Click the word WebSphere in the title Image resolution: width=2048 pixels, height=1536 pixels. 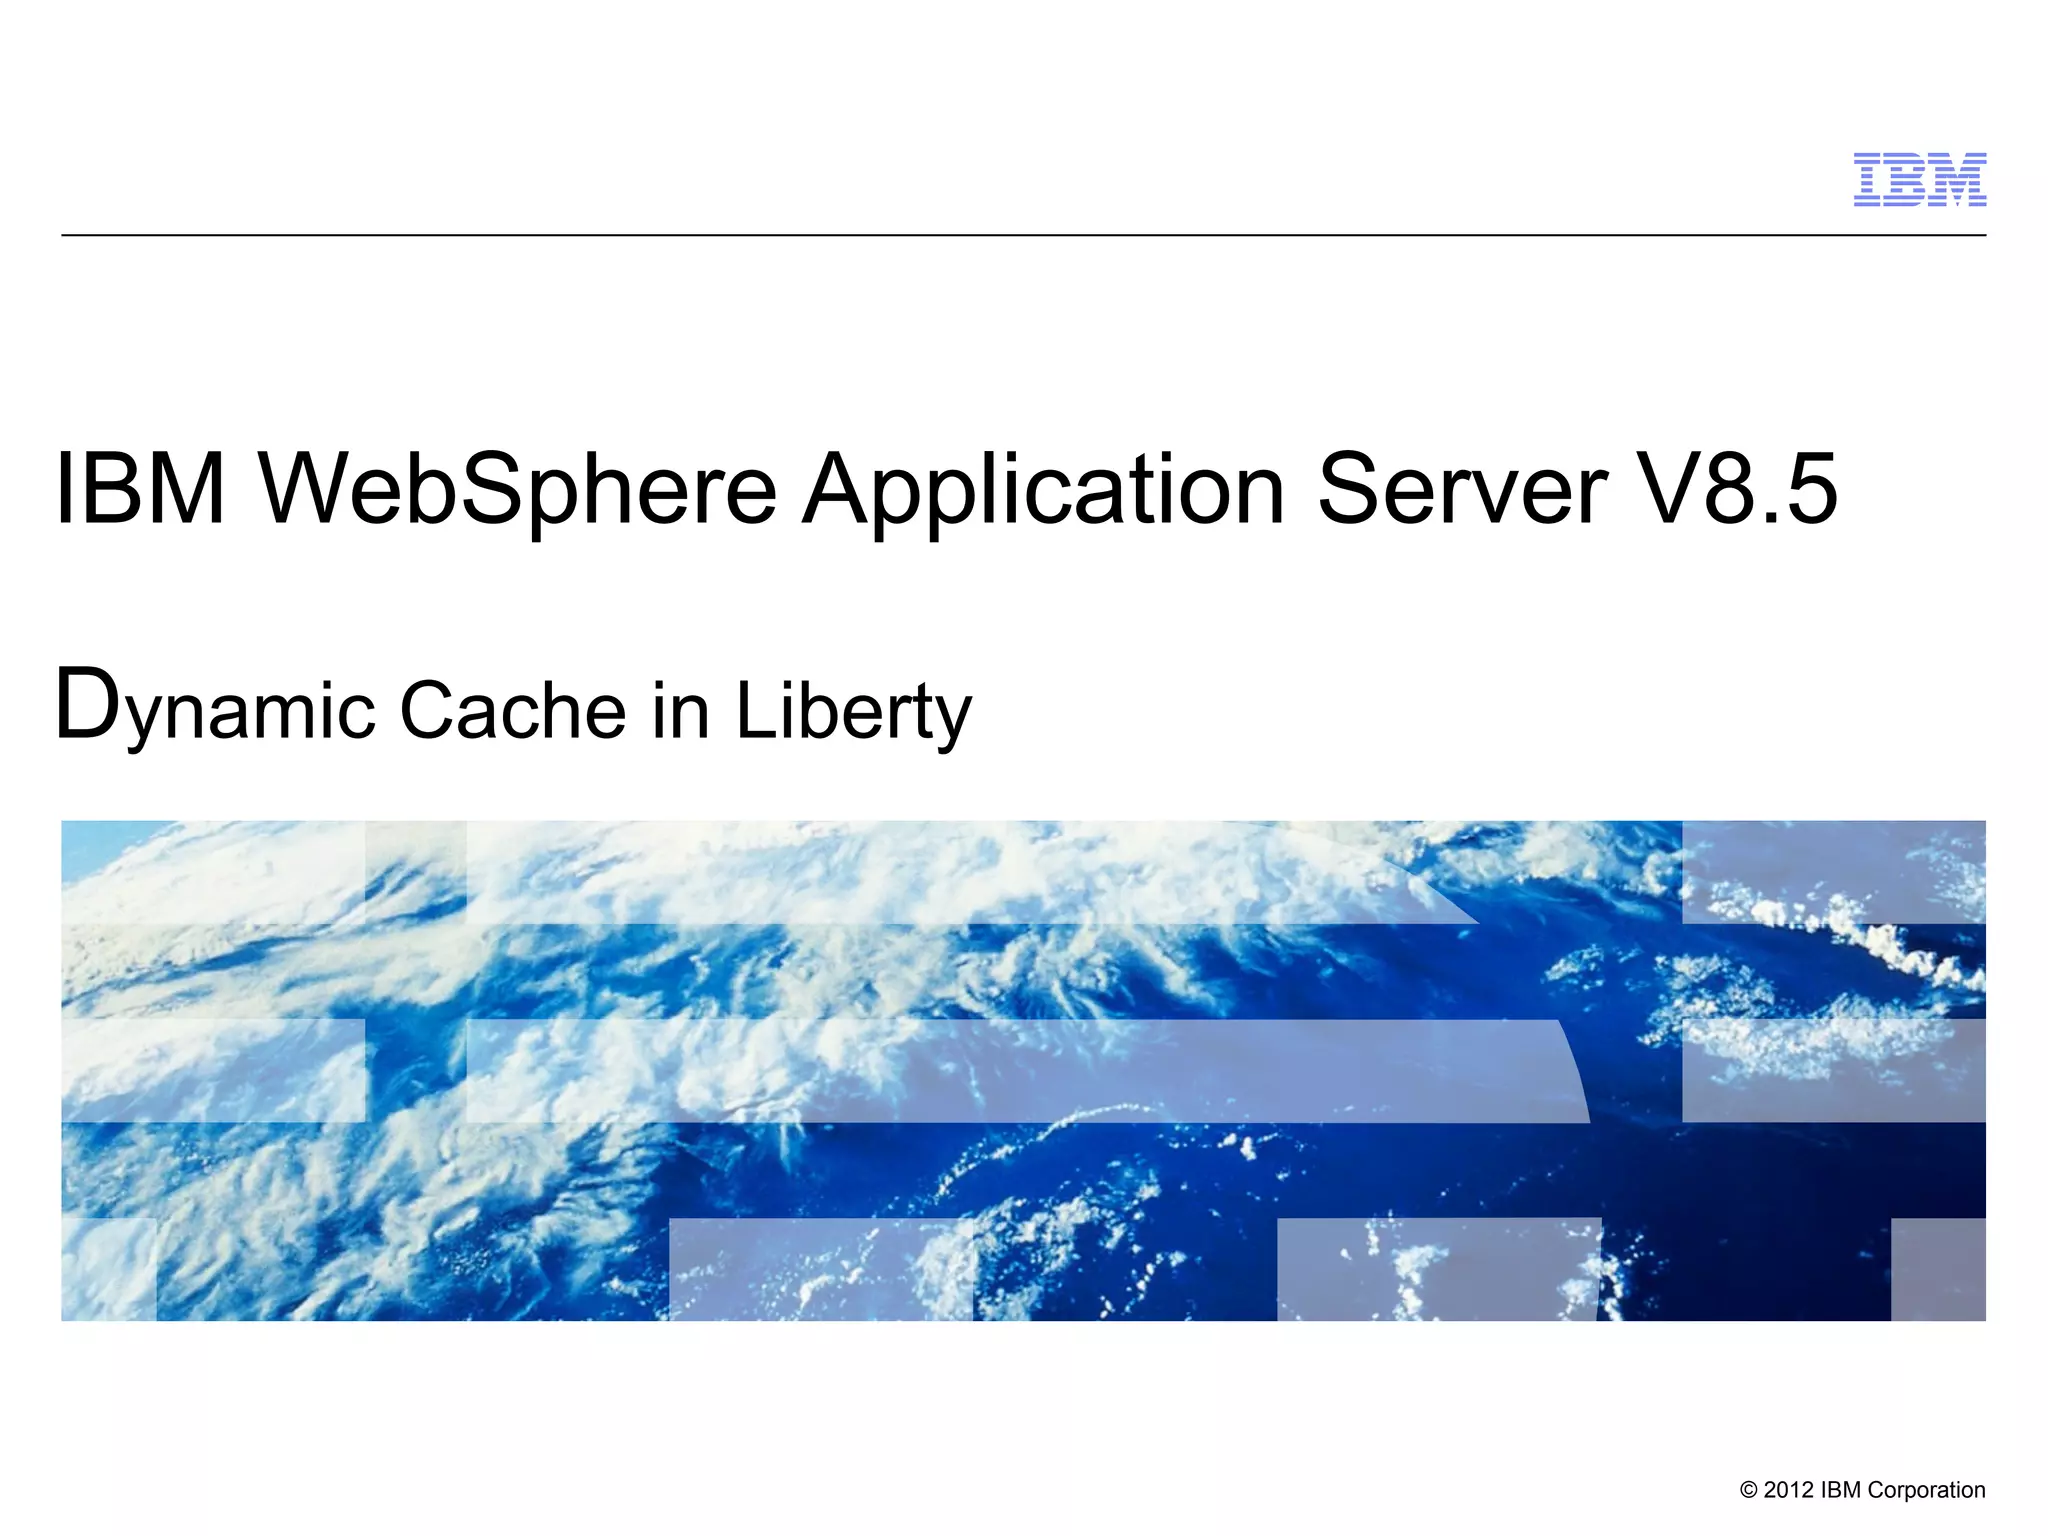(519, 489)
